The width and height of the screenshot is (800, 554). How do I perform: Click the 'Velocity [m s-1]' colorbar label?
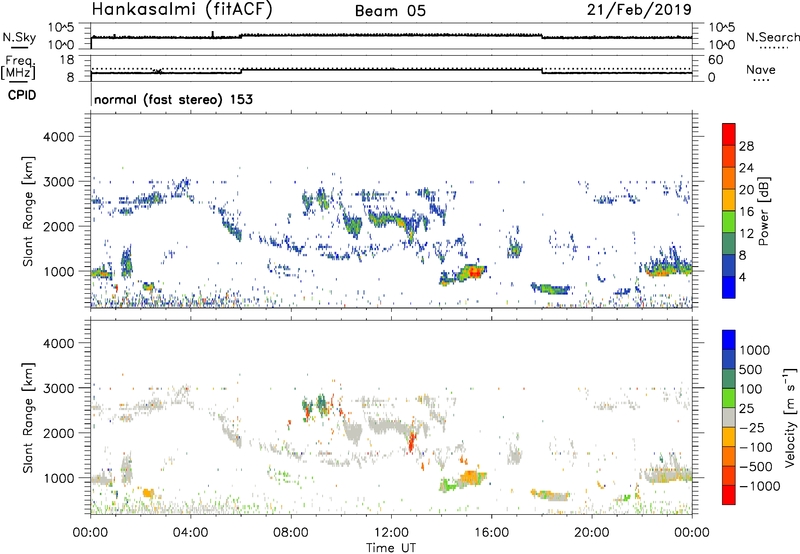[x=790, y=417]
